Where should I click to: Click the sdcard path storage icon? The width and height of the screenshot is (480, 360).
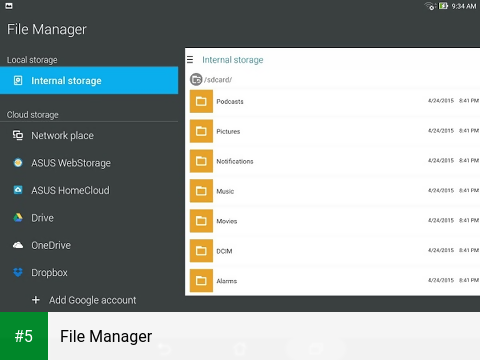click(x=196, y=79)
